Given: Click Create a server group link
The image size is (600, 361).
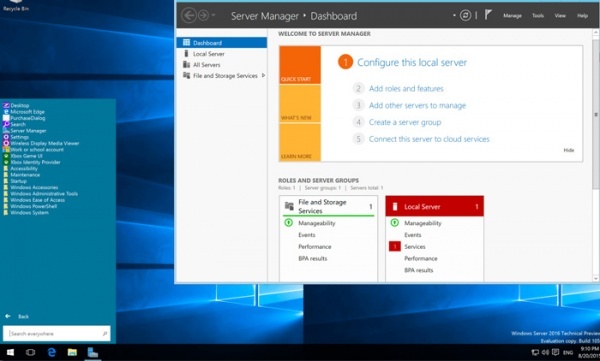Looking at the screenshot, I should click(405, 122).
